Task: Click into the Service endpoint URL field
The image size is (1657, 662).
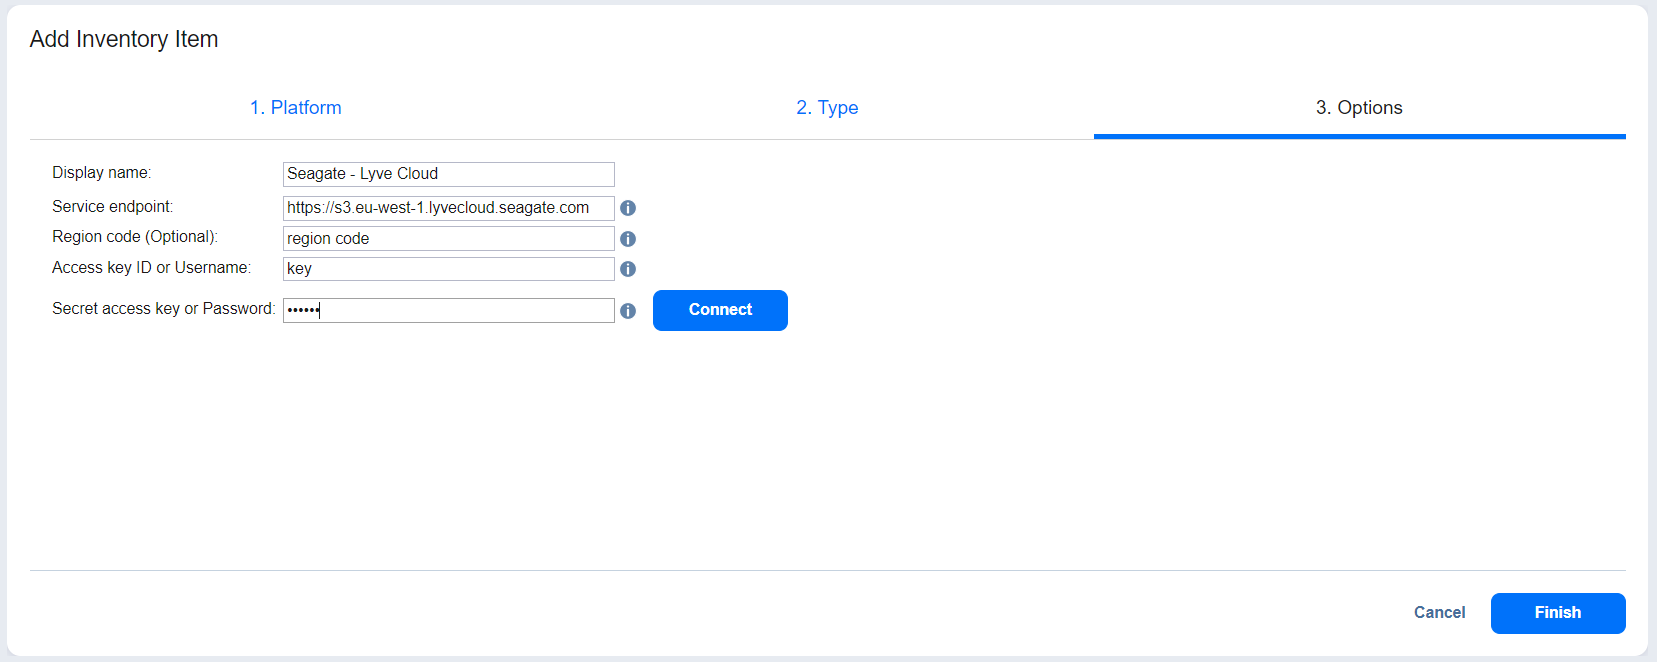Action: 448,208
